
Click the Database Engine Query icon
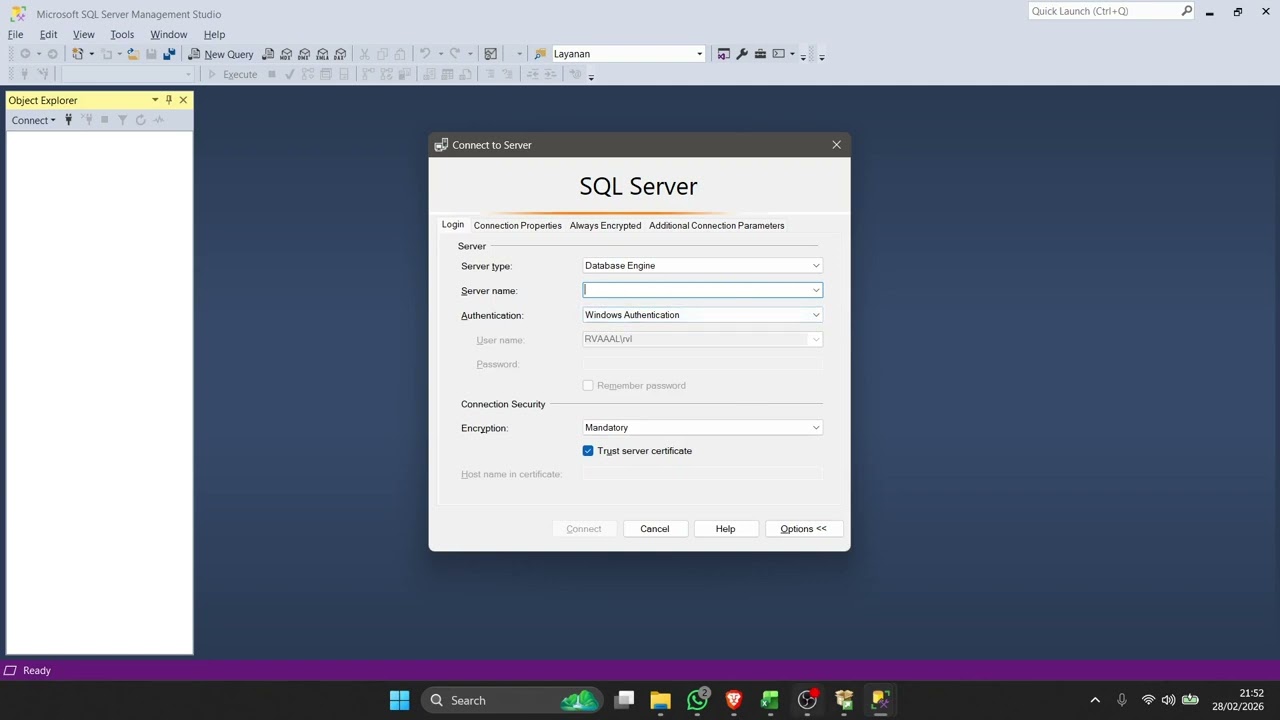[x=268, y=54]
